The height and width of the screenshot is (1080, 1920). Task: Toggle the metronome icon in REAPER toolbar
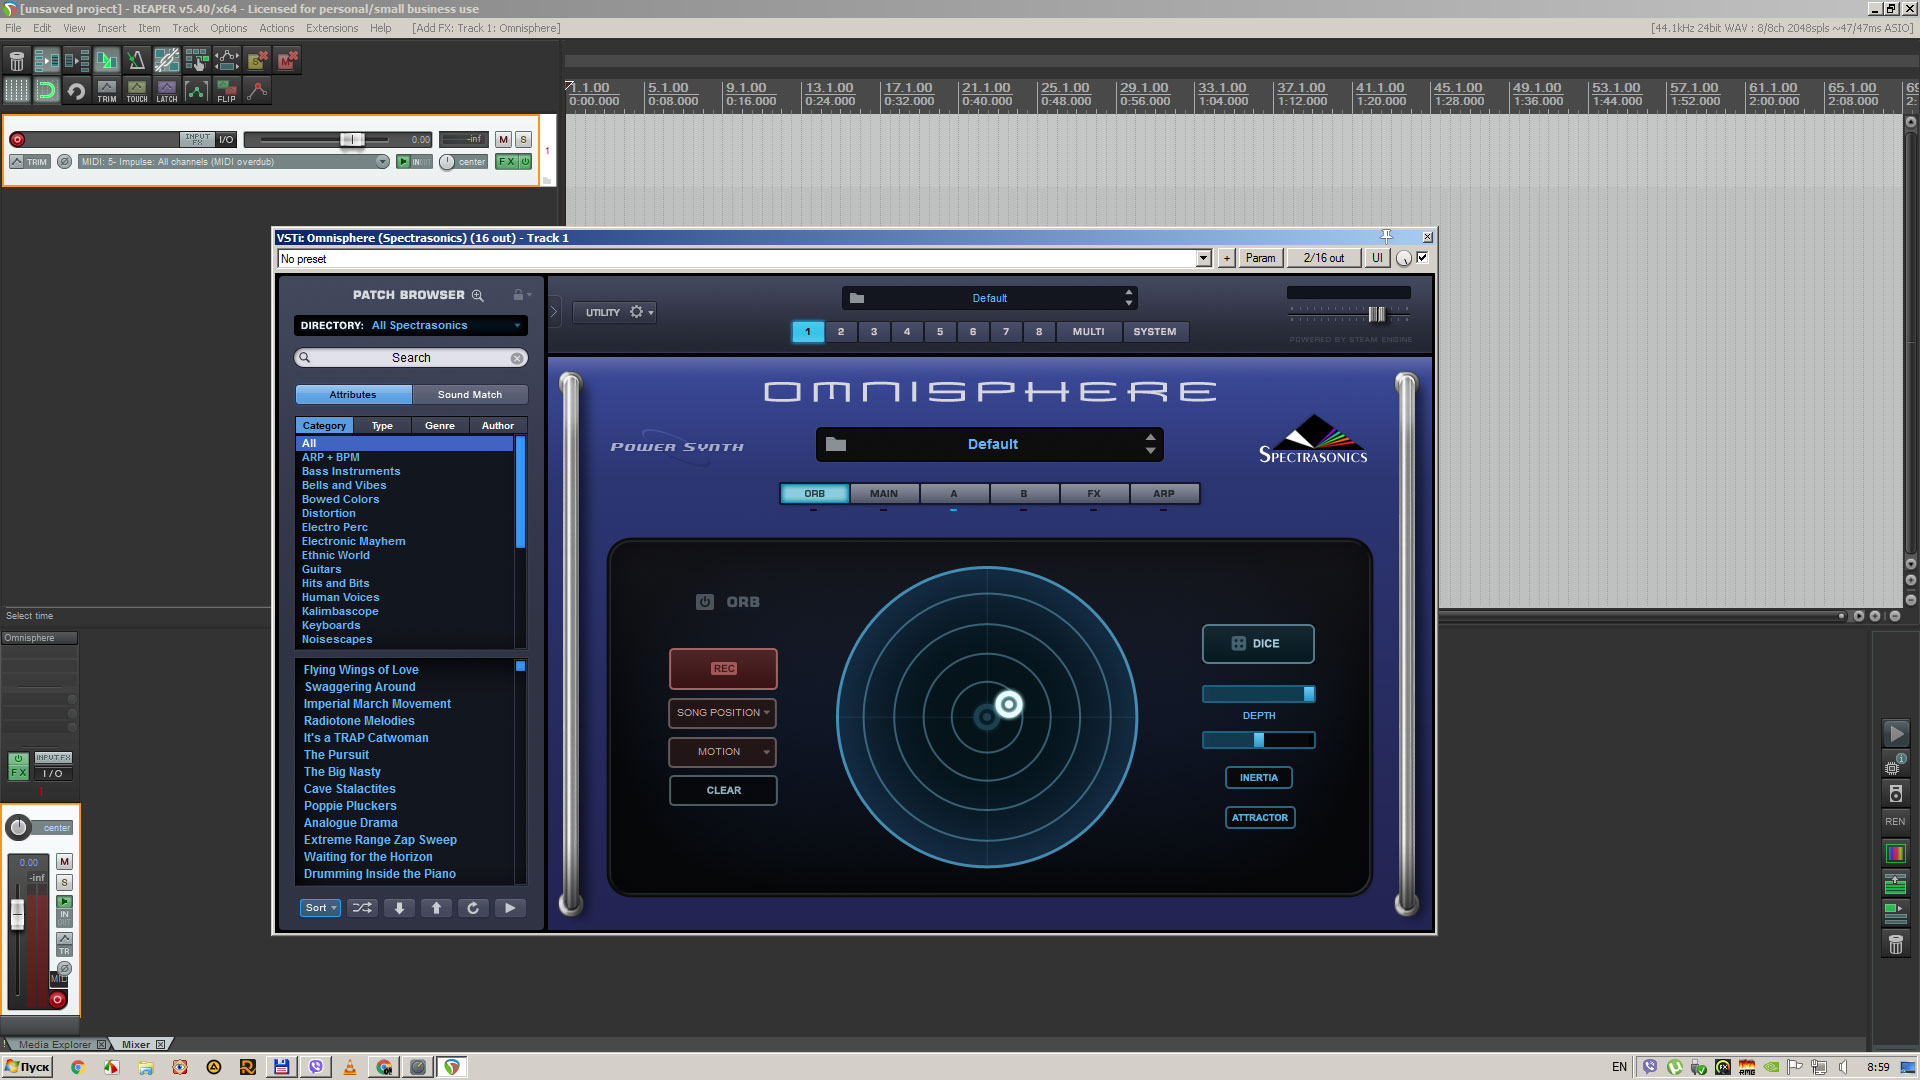click(x=136, y=61)
